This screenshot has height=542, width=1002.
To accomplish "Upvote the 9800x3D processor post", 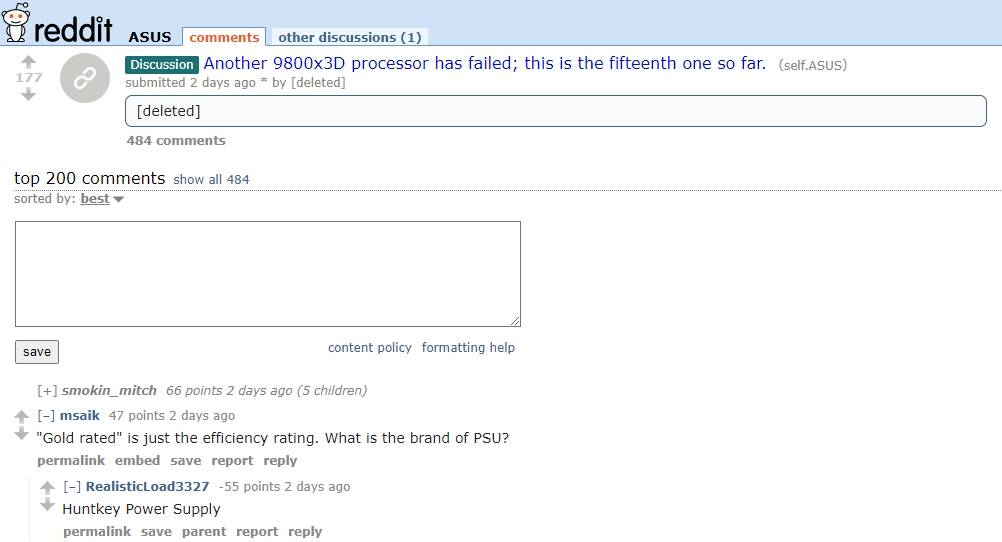I will (x=28, y=61).
